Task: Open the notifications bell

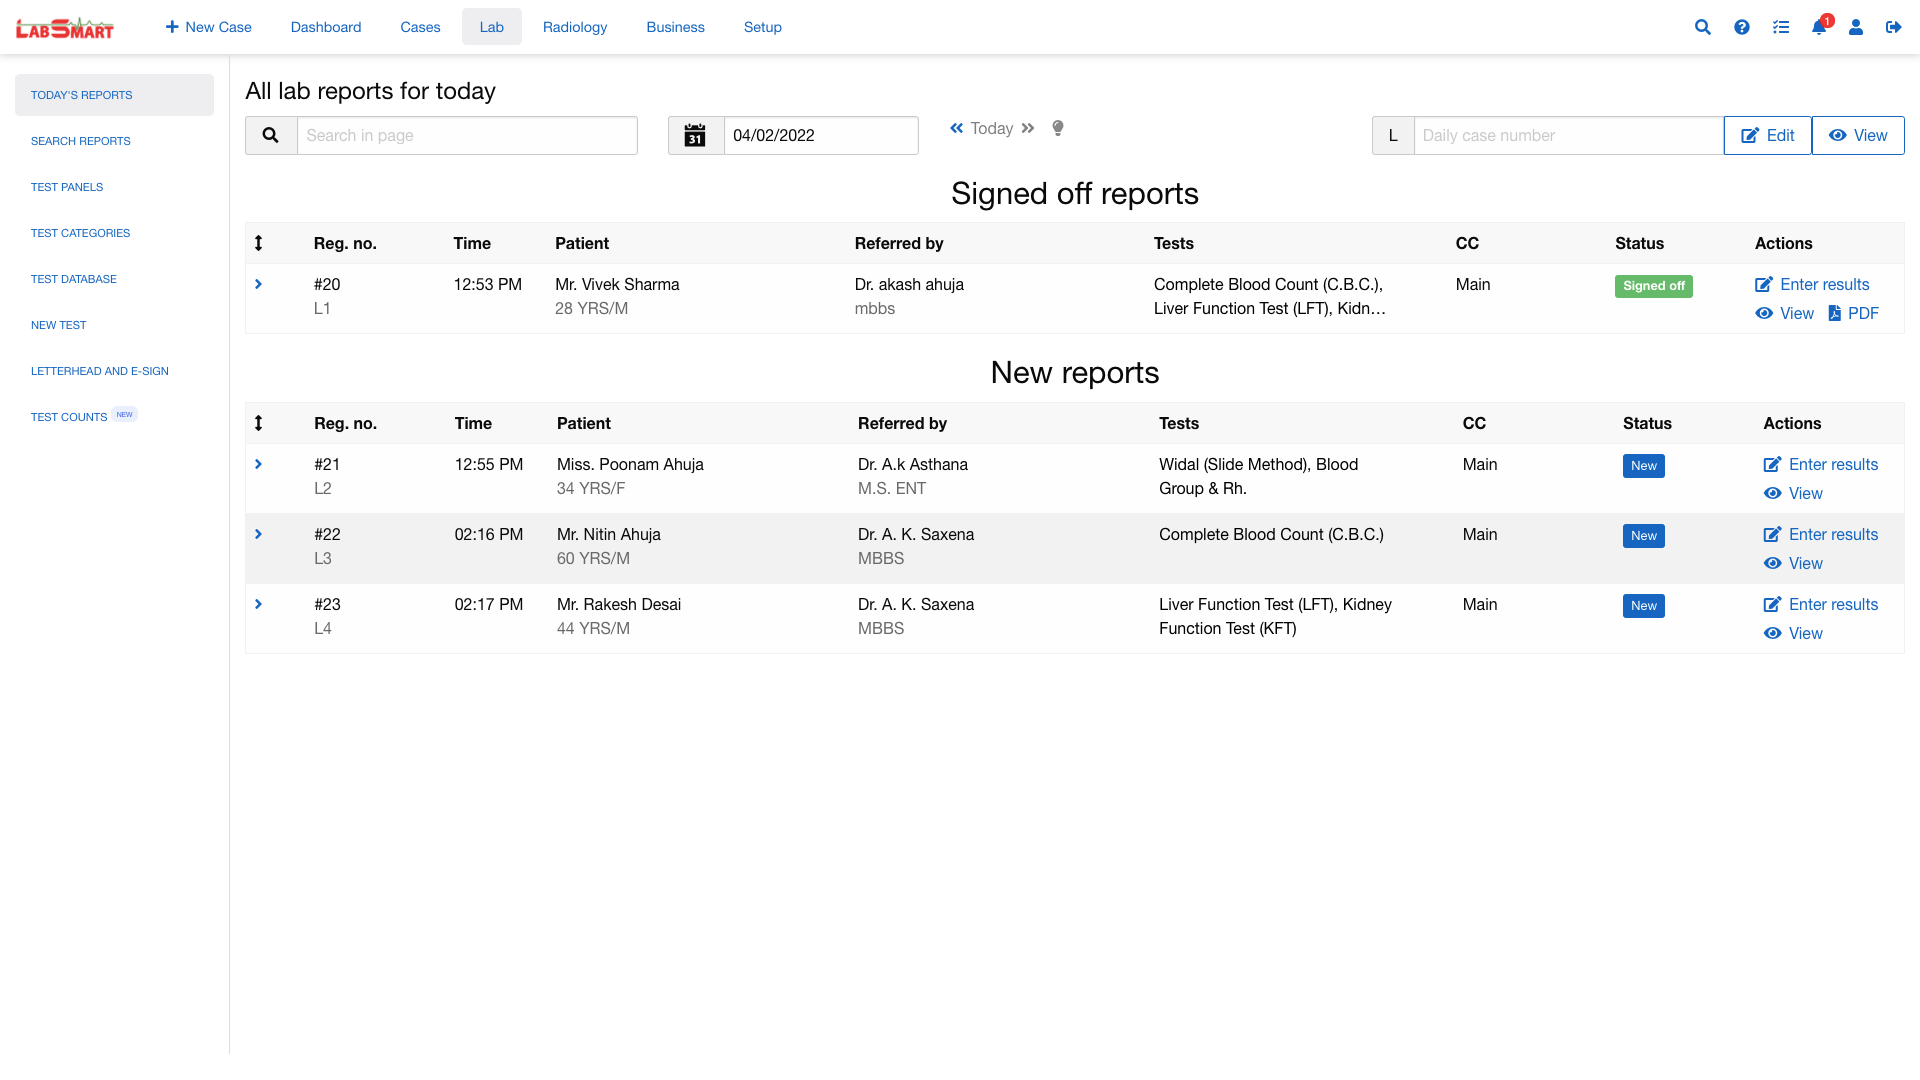Action: 1819,27
